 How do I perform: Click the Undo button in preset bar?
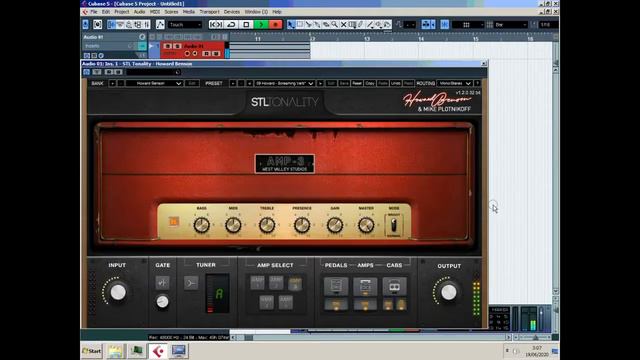click(x=396, y=83)
